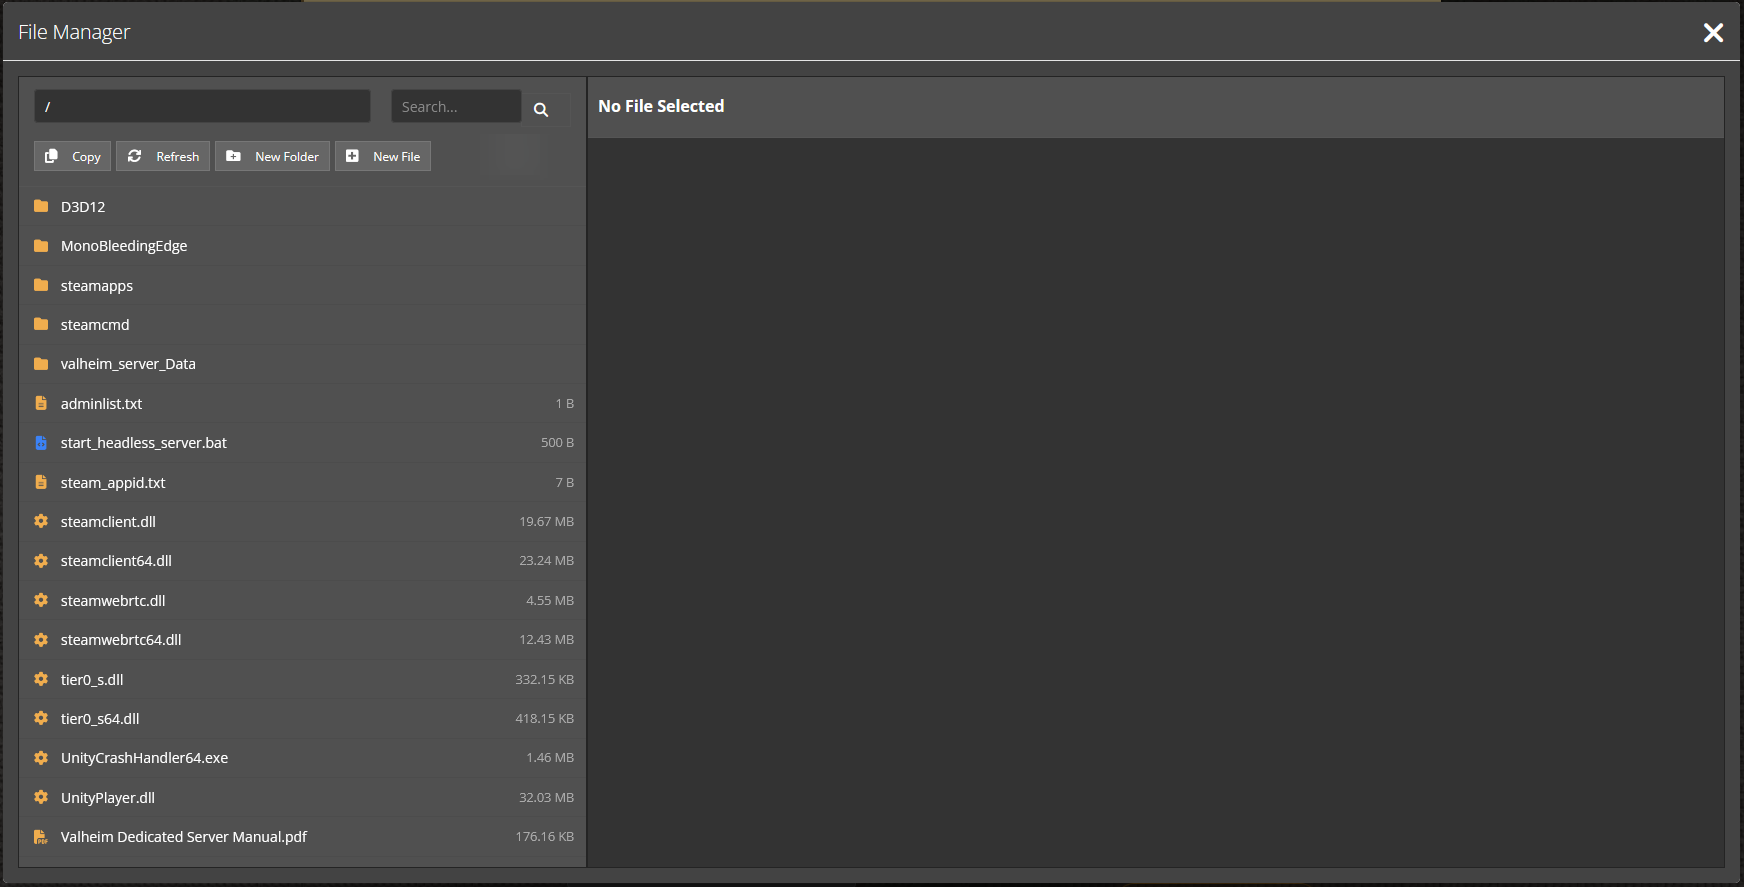The height and width of the screenshot is (887, 1744).
Task: Click the PDF icon for Valheim Manual
Action: (41, 837)
